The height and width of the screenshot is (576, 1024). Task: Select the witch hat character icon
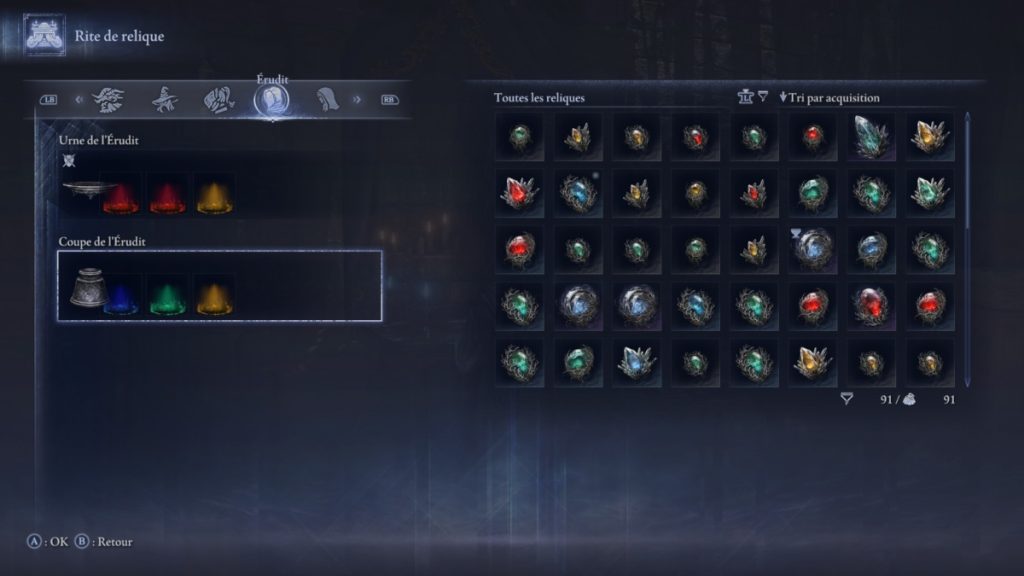164,100
